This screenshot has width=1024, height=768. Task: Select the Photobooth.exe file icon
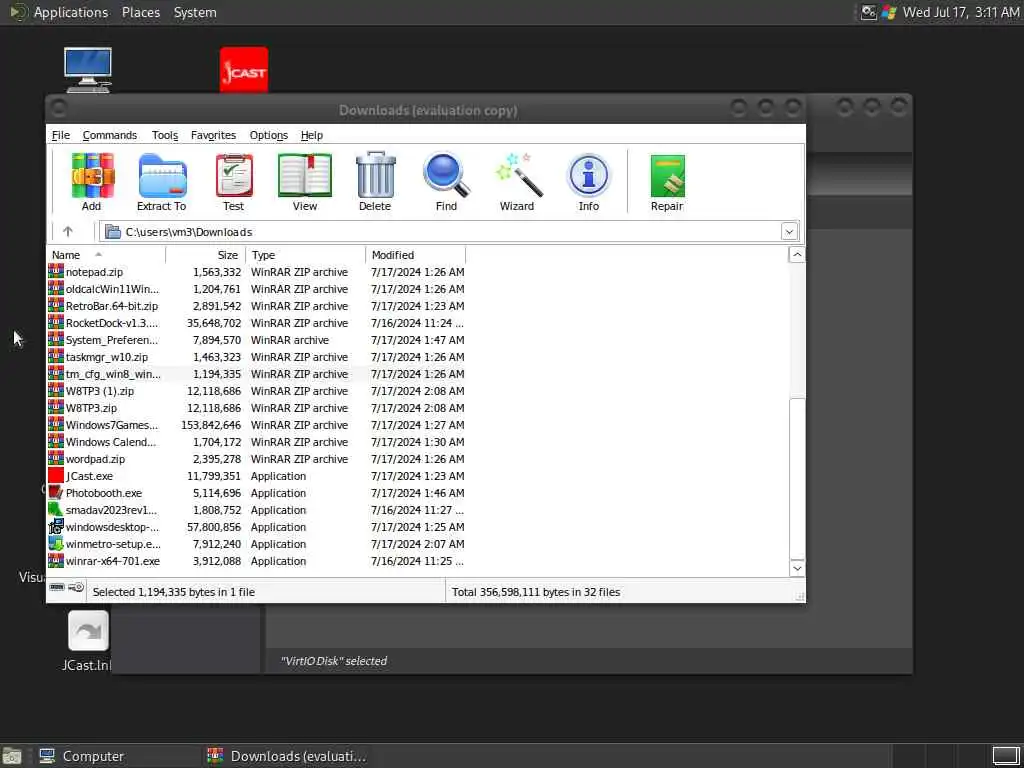(x=56, y=493)
